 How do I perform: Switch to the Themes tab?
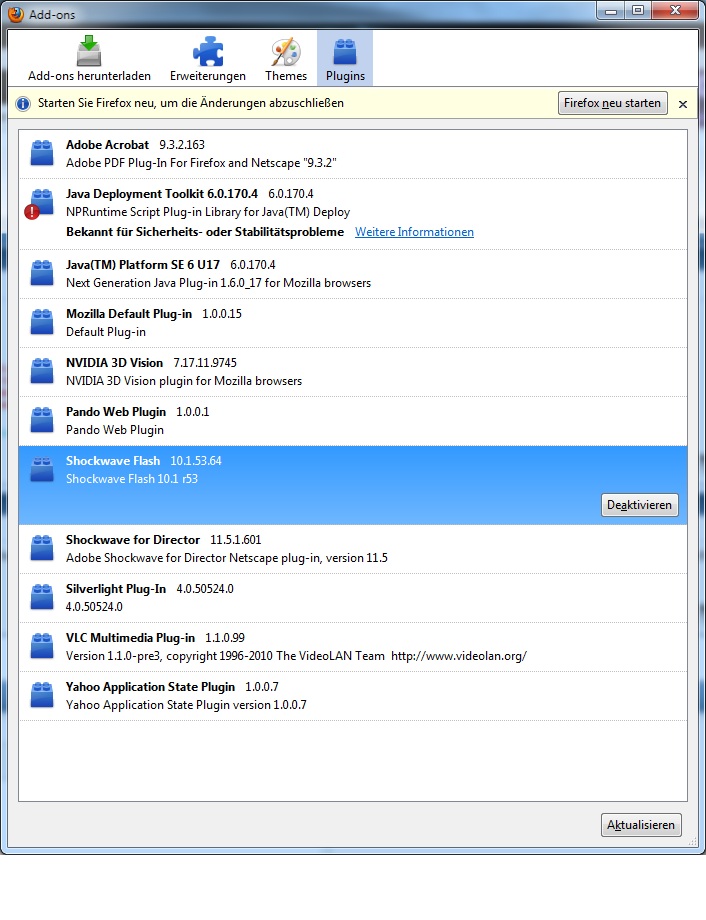pos(286,58)
